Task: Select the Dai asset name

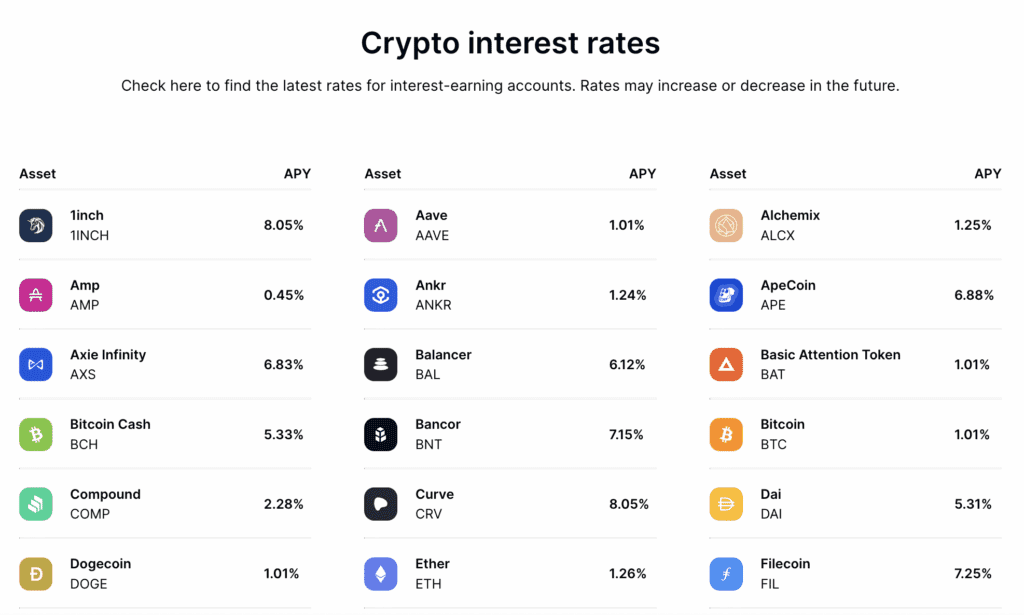Action: point(771,494)
